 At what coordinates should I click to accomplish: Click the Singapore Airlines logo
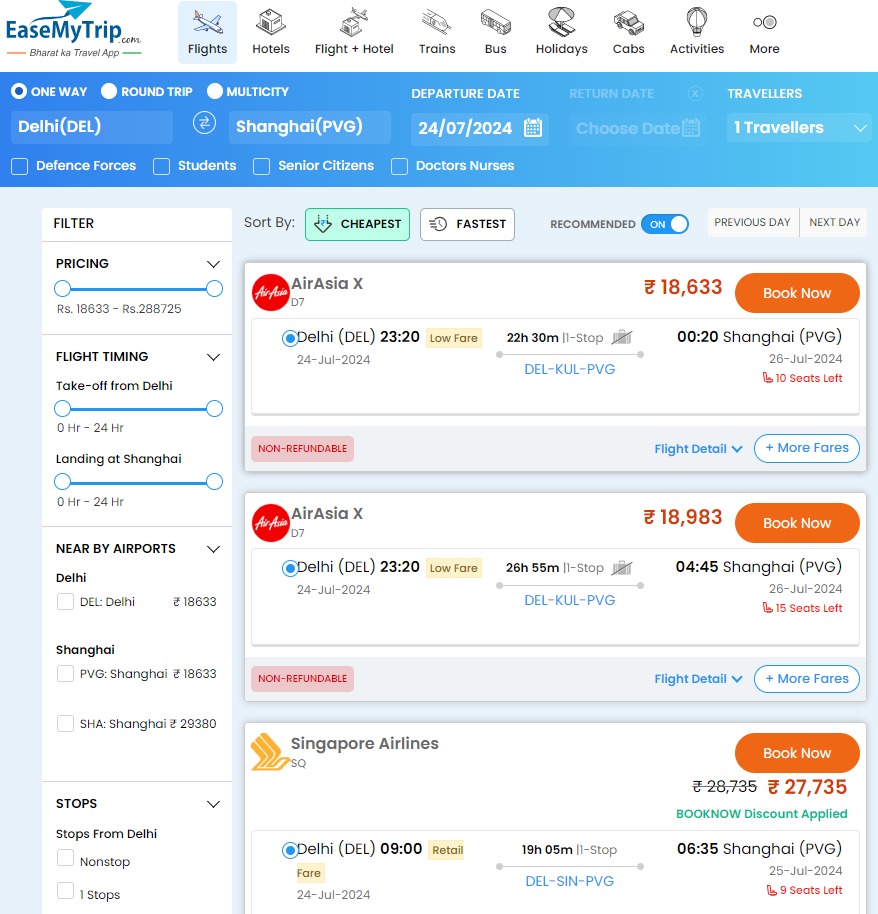pos(269,751)
